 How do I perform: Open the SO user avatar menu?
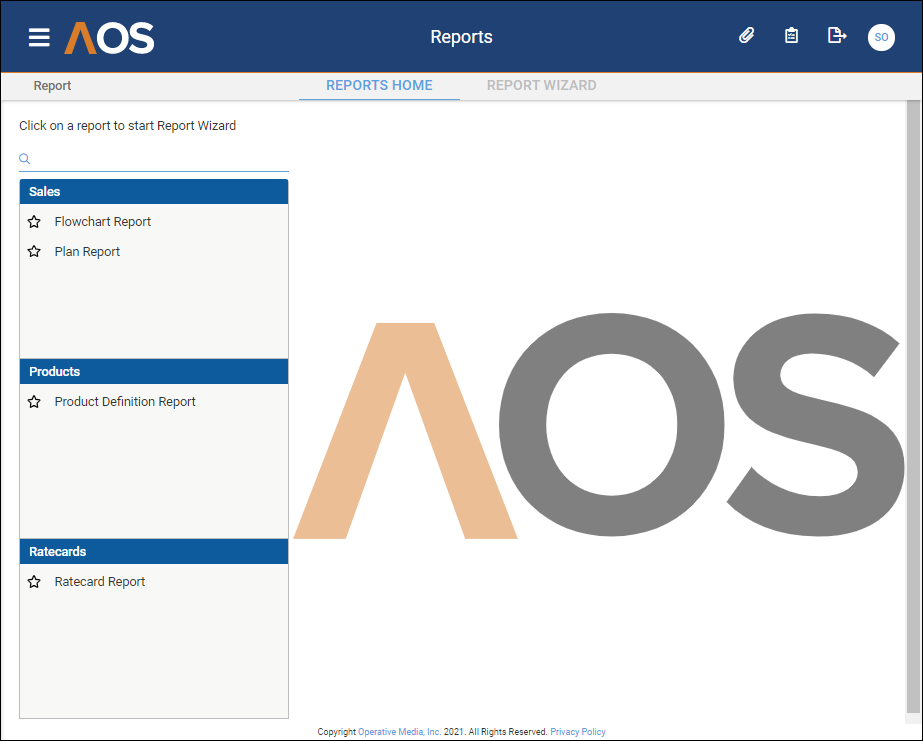[881, 37]
